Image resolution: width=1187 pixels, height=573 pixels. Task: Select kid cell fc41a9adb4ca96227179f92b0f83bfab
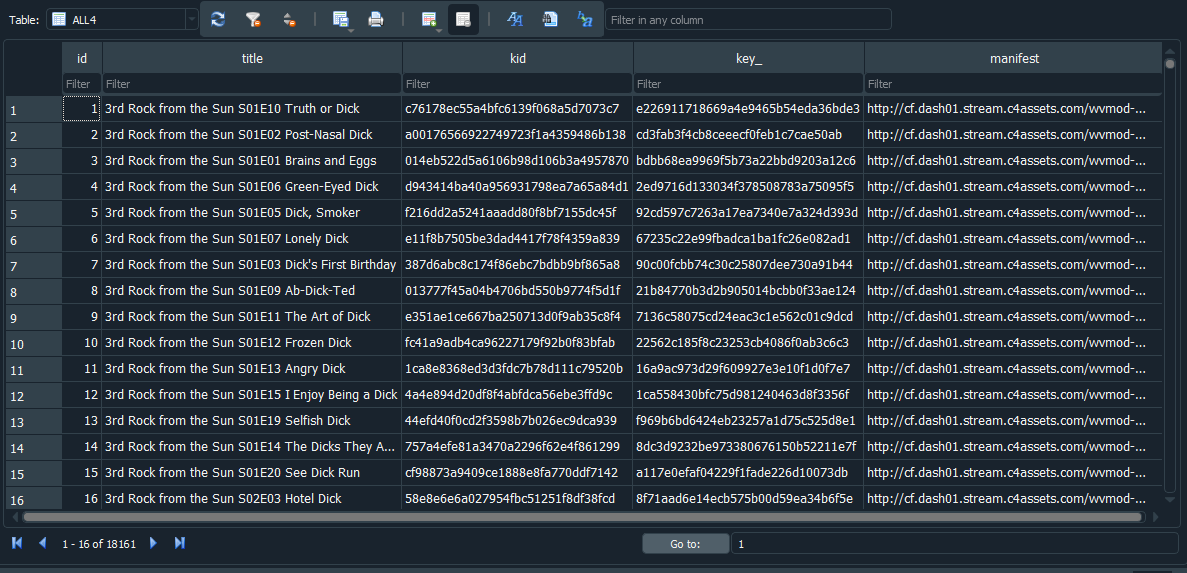click(x=518, y=342)
